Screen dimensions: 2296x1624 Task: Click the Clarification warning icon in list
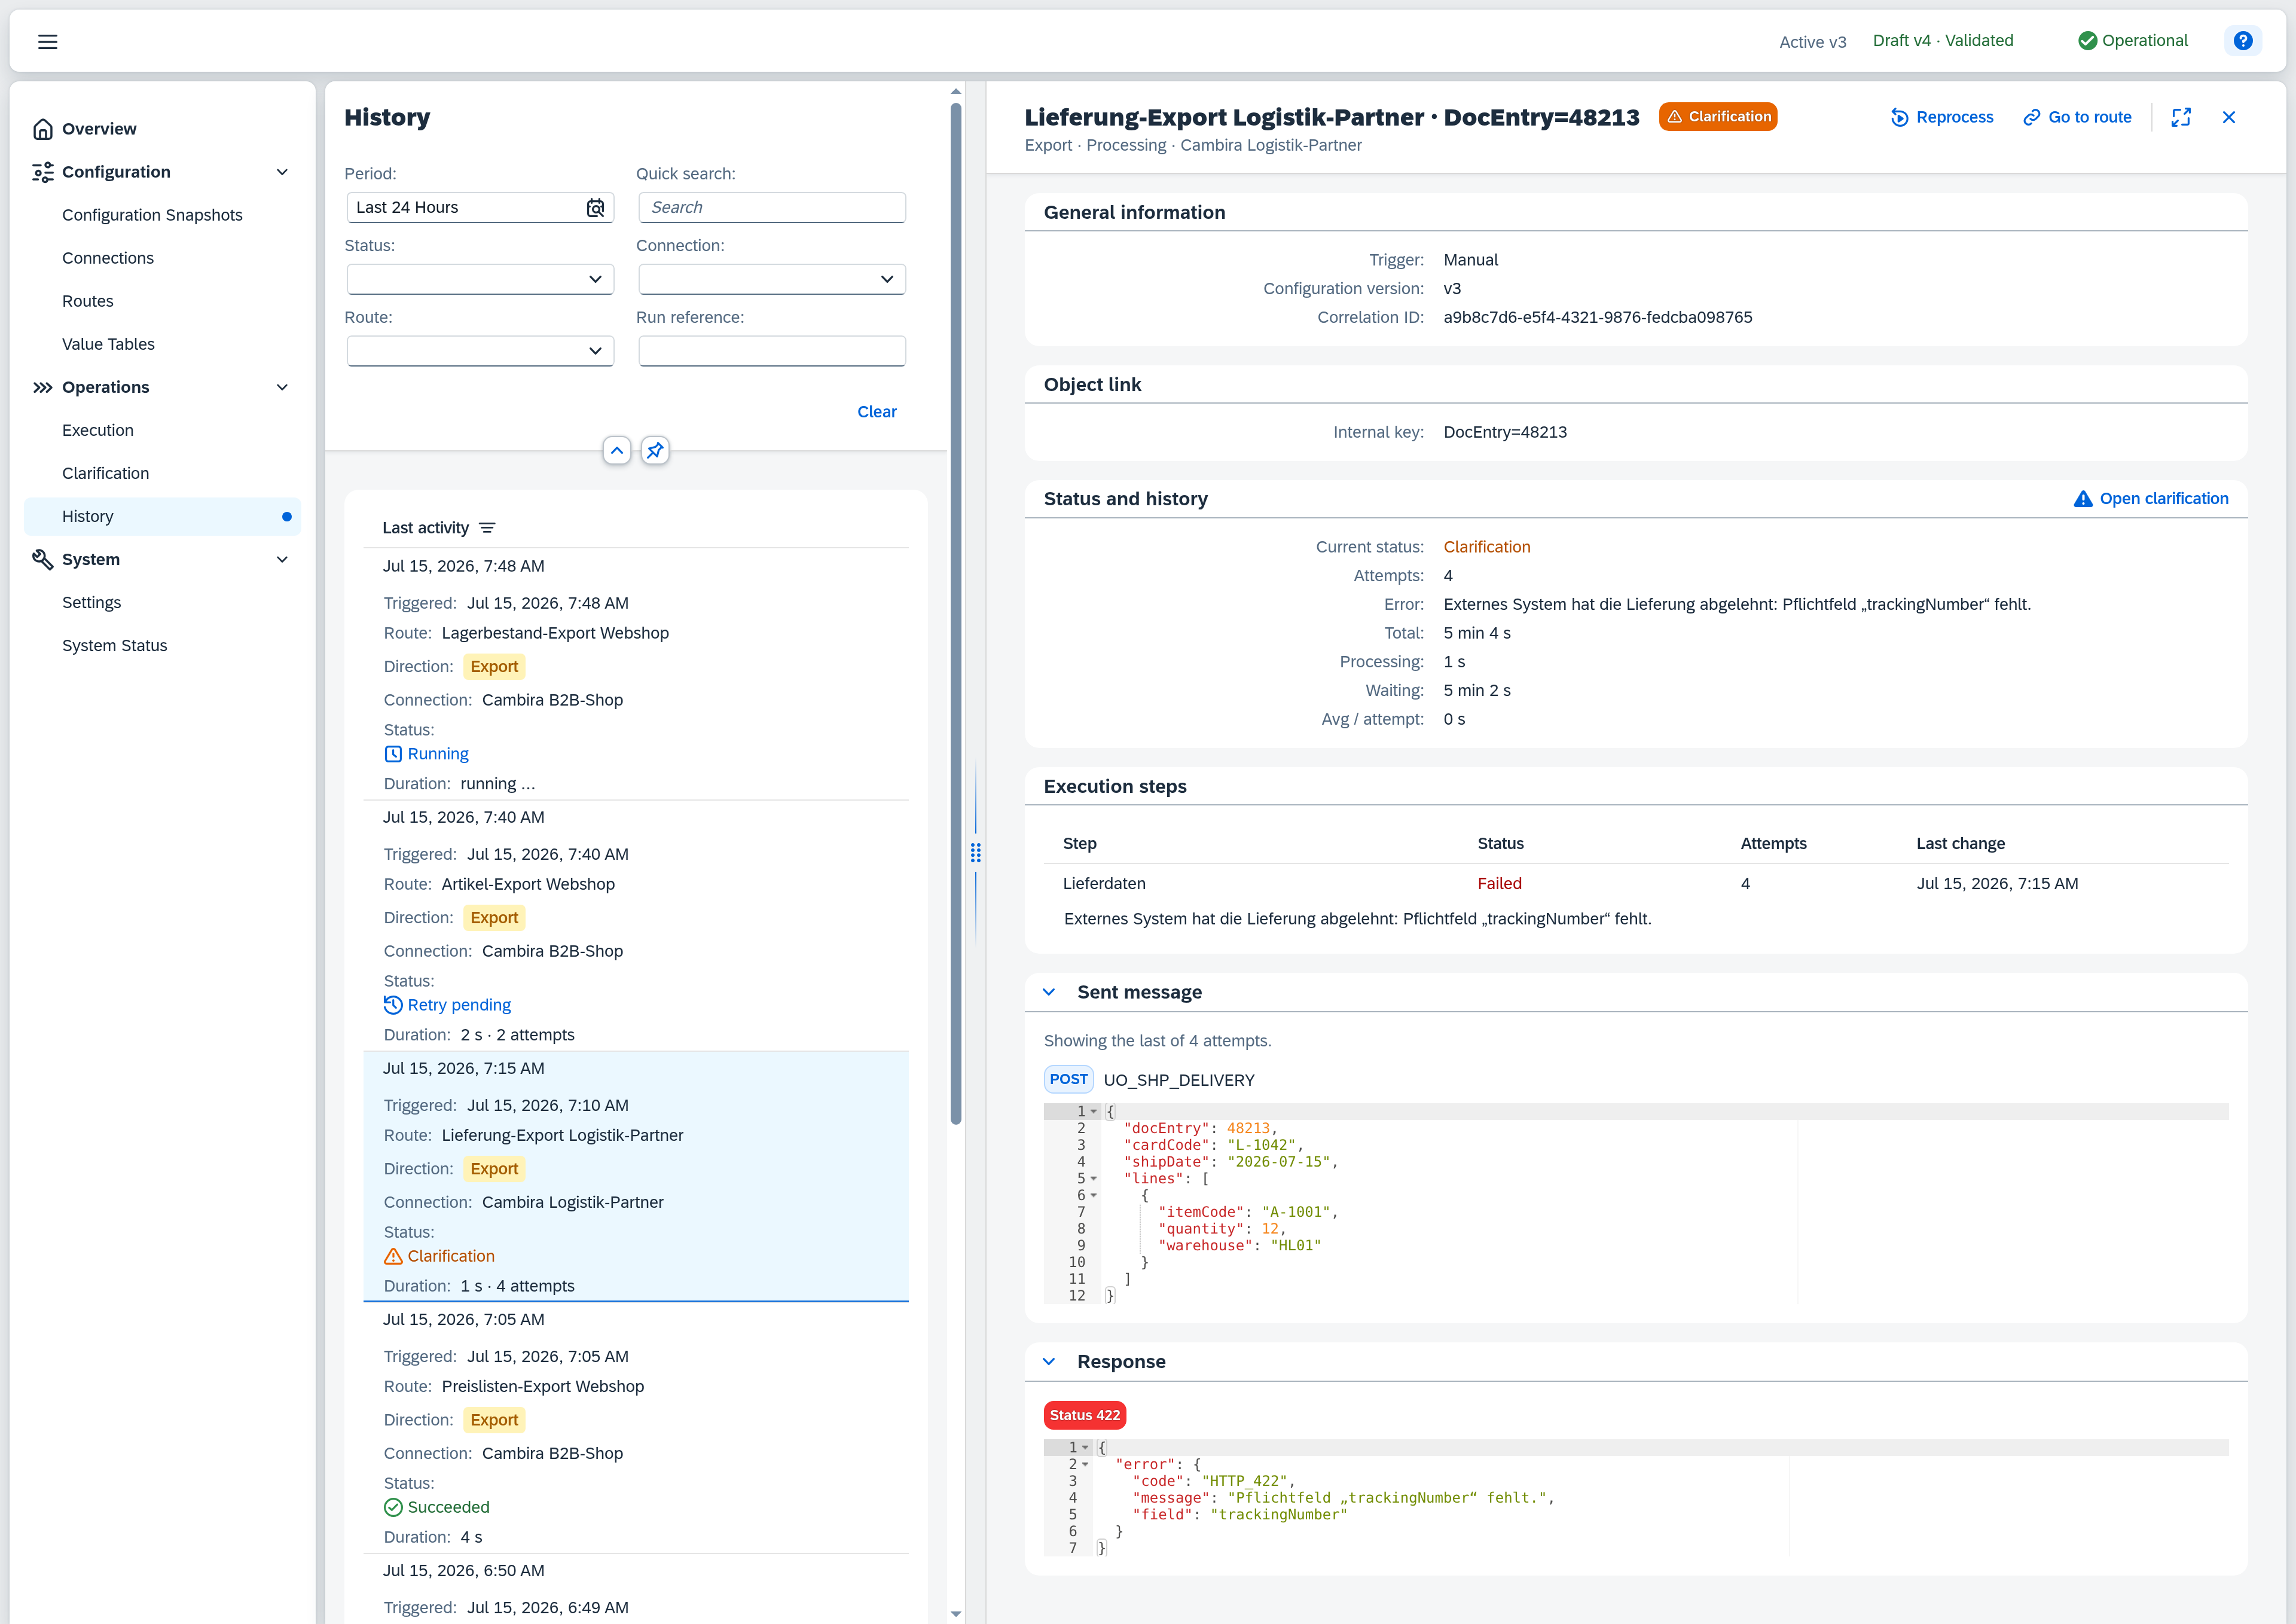[393, 1256]
